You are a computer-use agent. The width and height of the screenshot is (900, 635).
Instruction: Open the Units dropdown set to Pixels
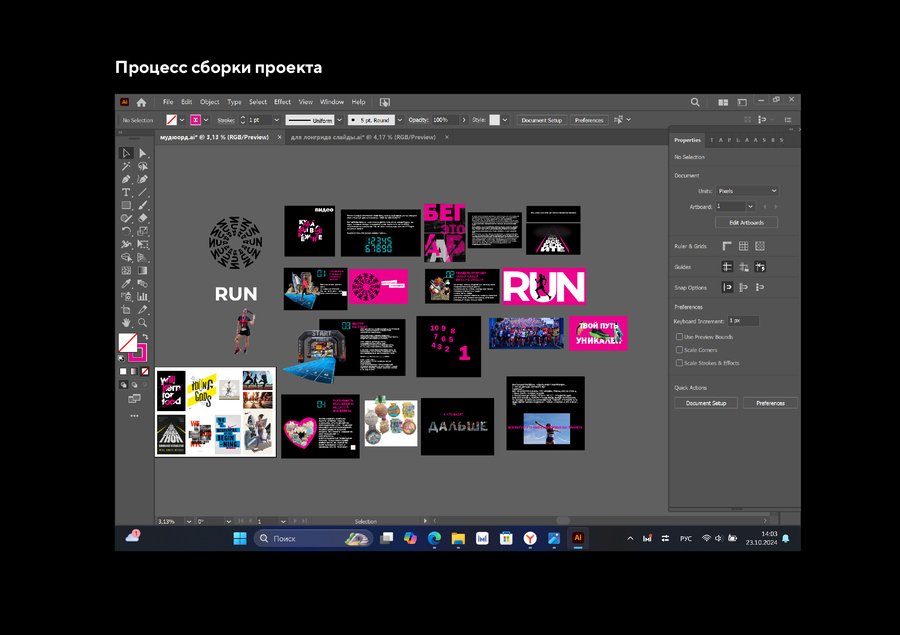(748, 191)
